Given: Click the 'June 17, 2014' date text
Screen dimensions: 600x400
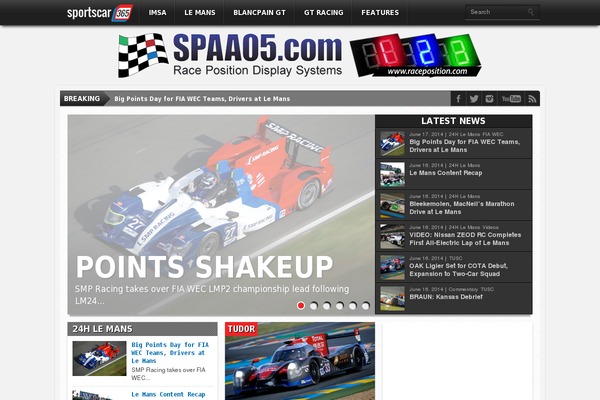Looking at the screenshot, I should (426, 134).
